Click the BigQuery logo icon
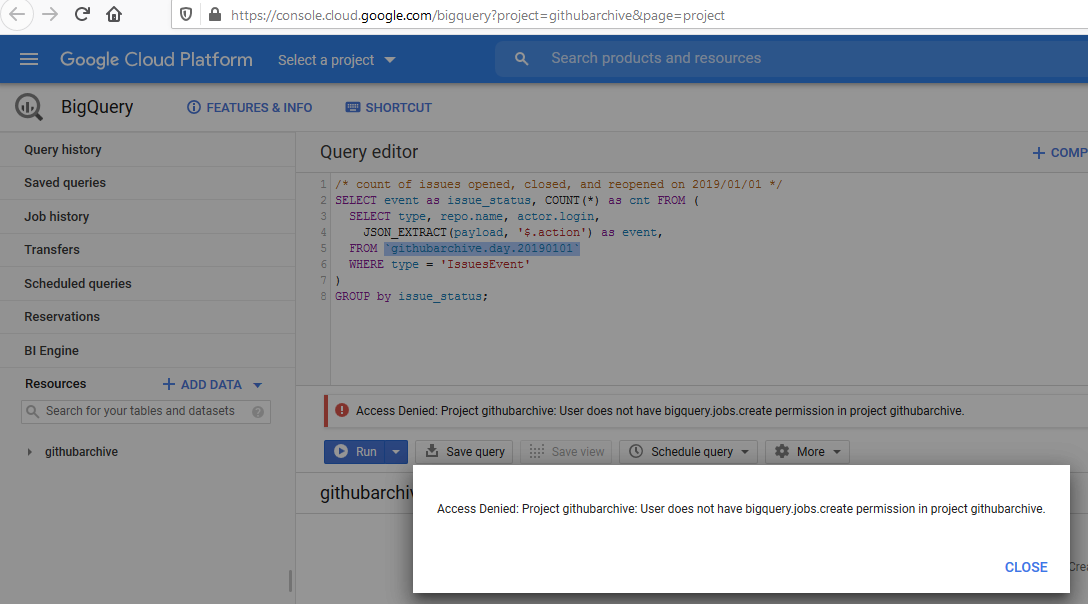 pyautogui.click(x=28, y=107)
